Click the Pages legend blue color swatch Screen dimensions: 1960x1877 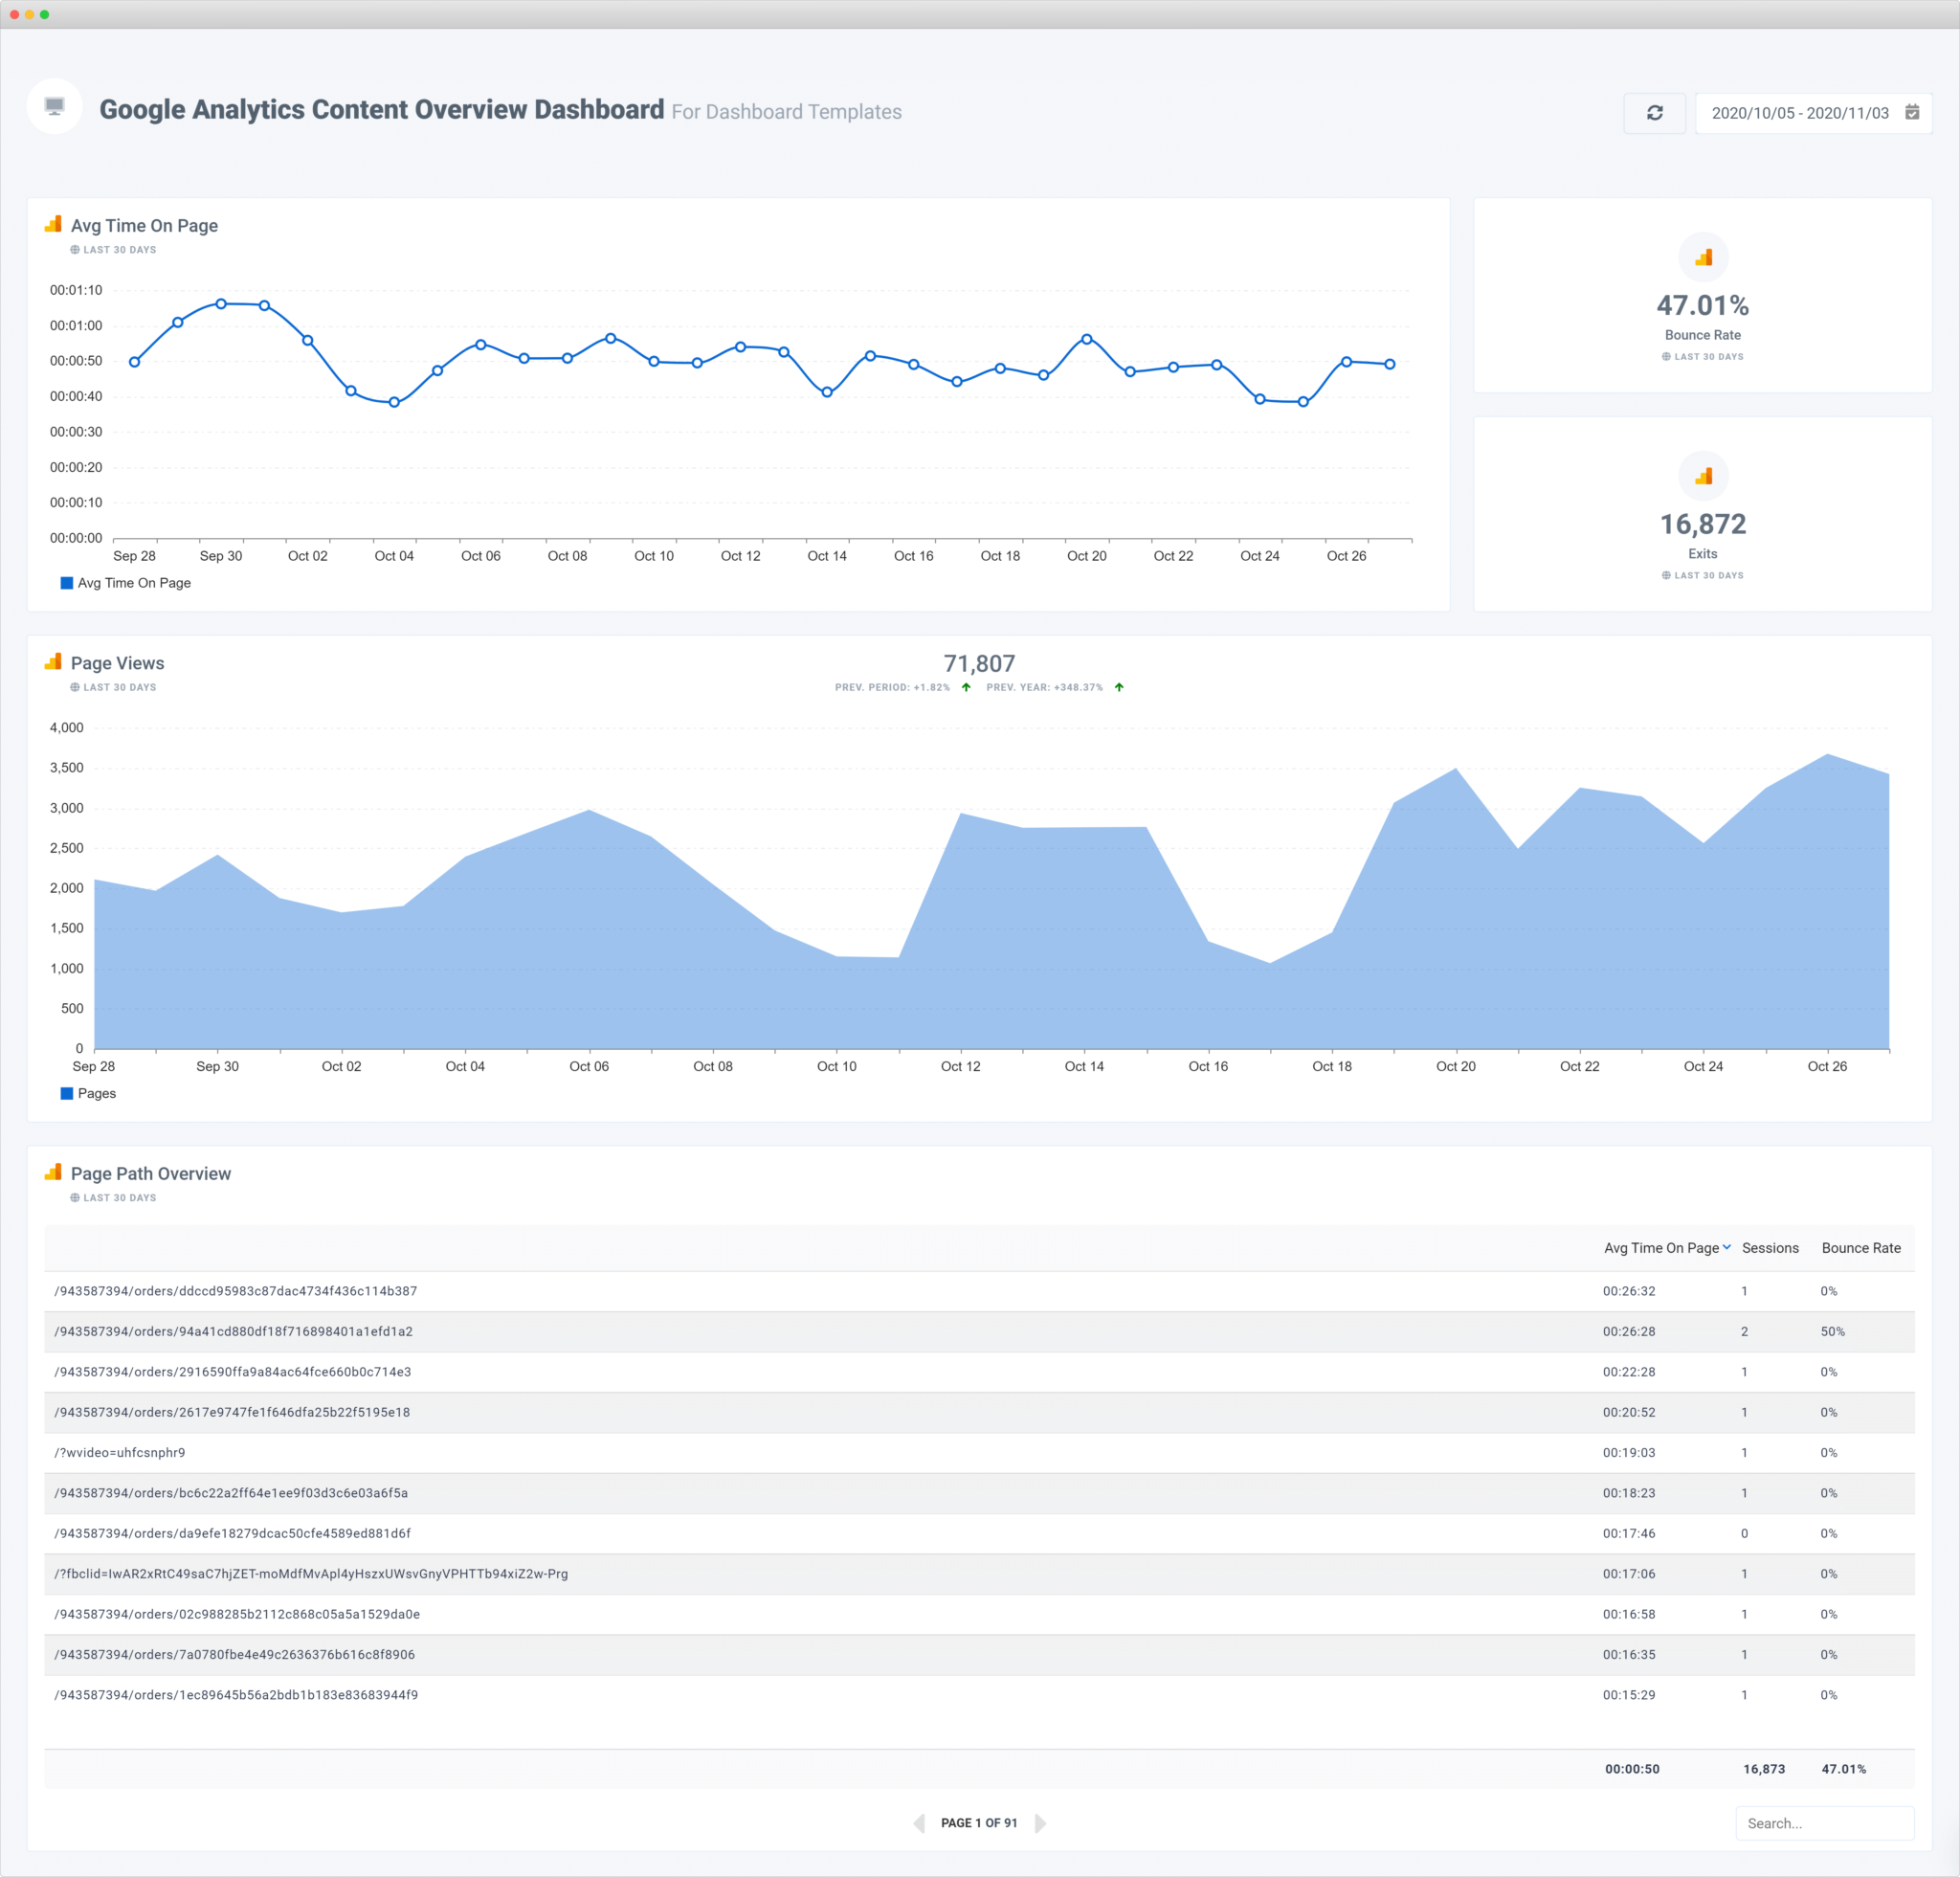[x=67, y=1093]
